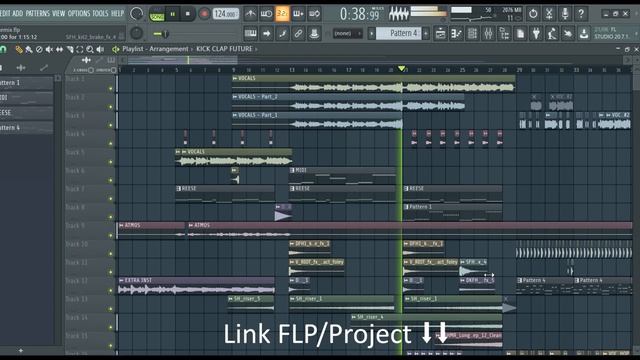Toggle the metronome button
640x360 pixels.
[251, 13]
